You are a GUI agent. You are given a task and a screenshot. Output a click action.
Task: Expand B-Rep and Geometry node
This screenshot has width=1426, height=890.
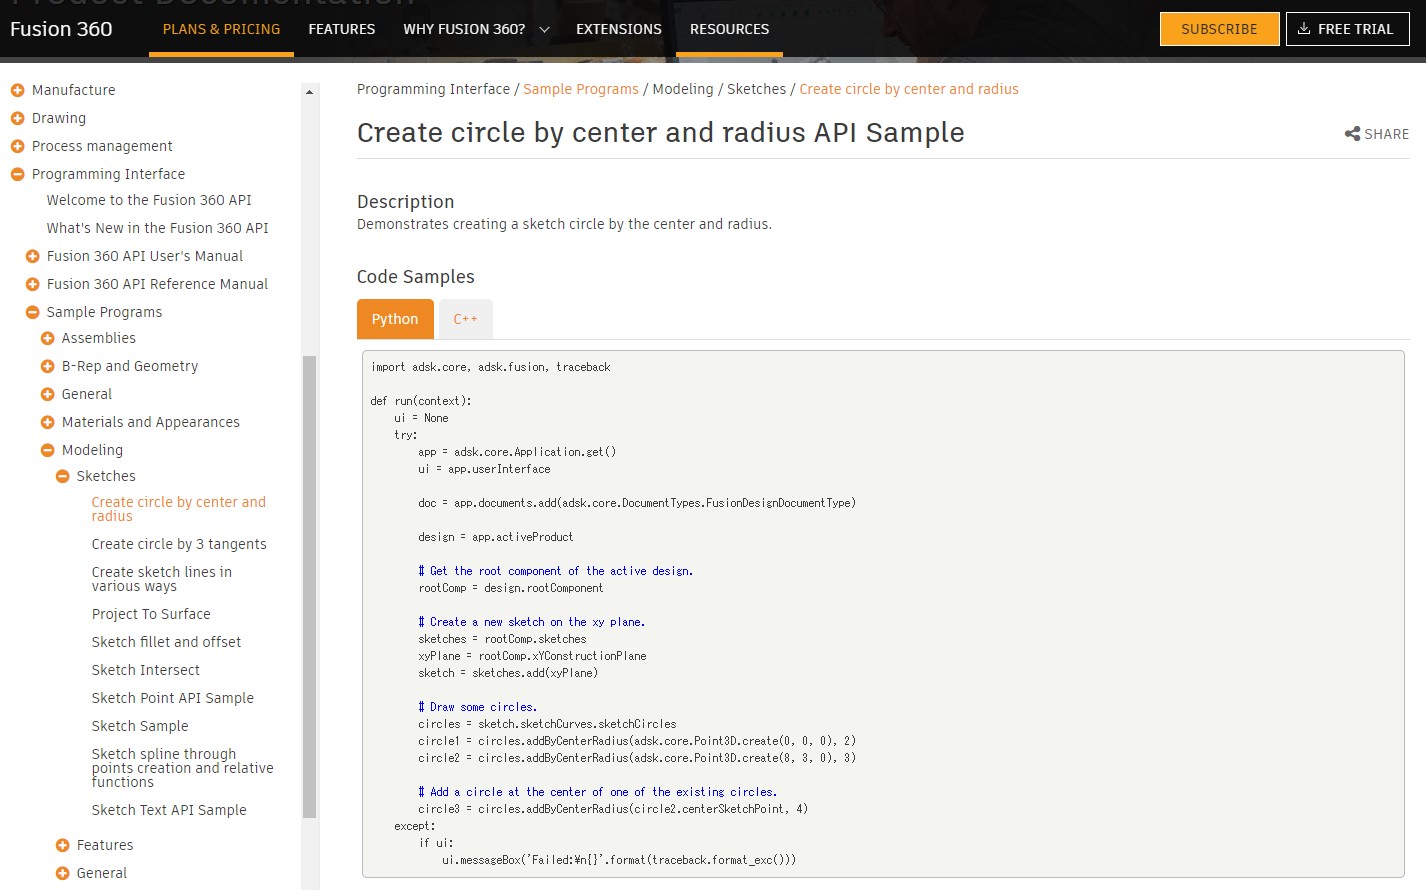click(47, 366)
